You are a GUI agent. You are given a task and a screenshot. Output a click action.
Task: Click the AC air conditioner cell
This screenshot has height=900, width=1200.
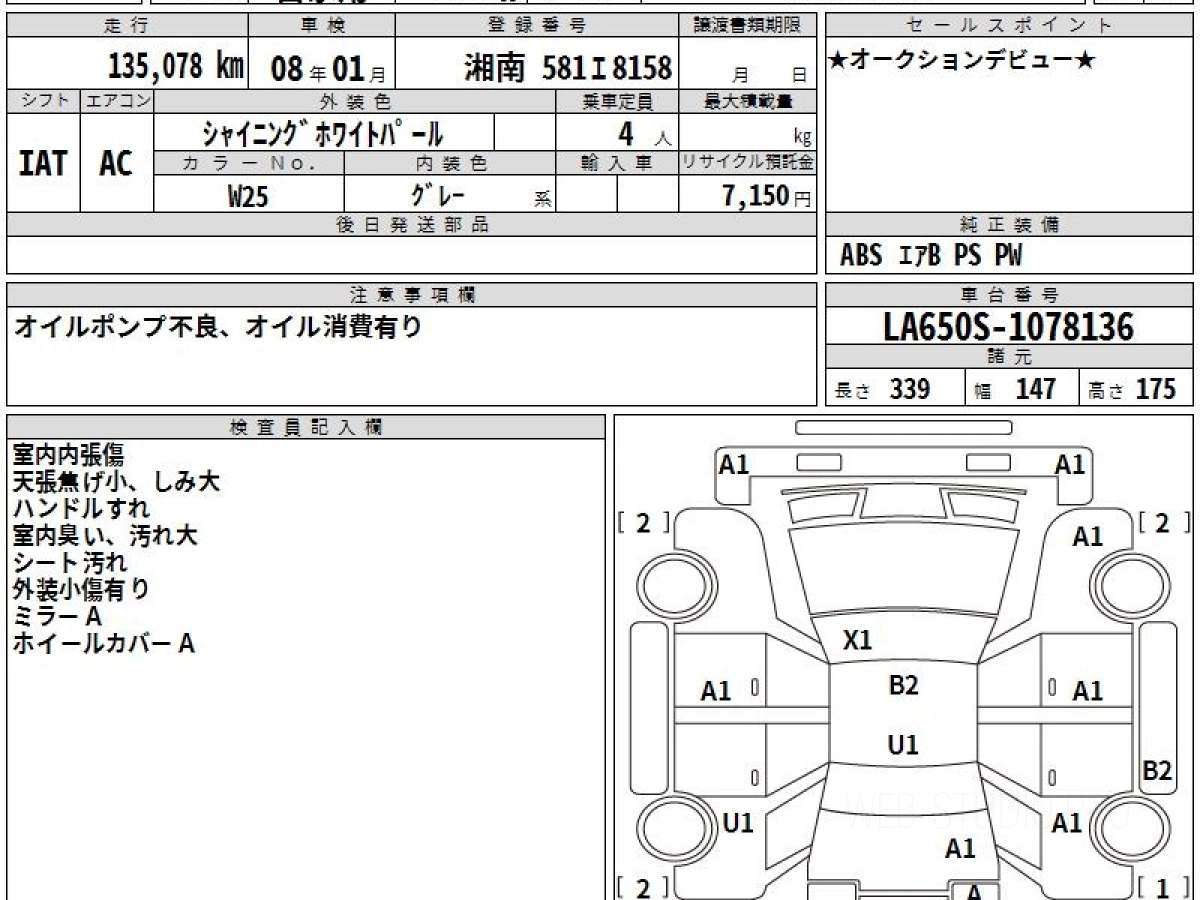[116, 163]
